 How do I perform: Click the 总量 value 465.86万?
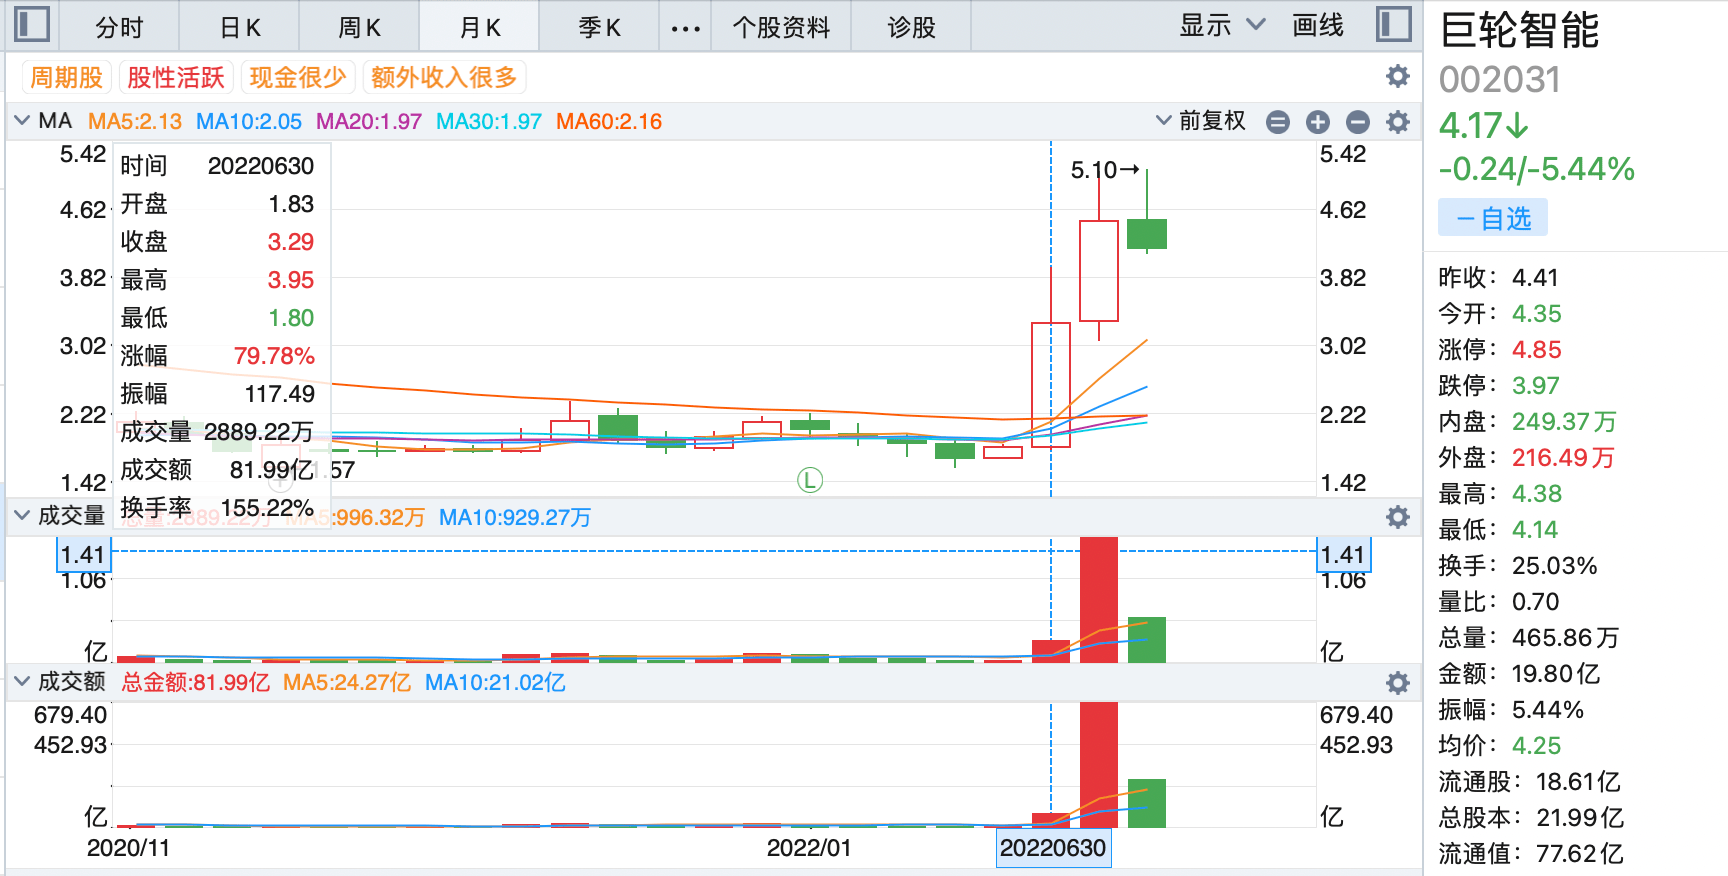(1565, 637)
